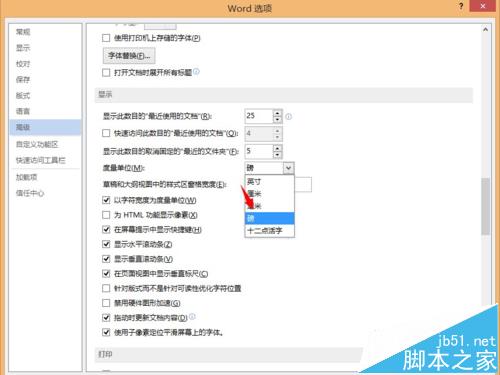The width and height of the screenshot is (500, 375).
Task: Click info icon beside the 25 recent documents field
Action: (x=289, y=117)
